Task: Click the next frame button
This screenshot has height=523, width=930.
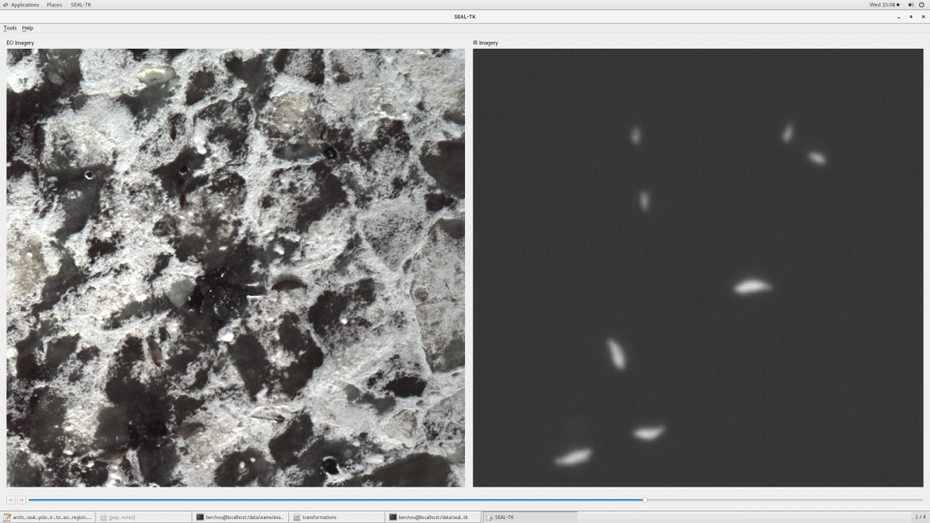Action: pyautogui.click(x=21, y=500)
